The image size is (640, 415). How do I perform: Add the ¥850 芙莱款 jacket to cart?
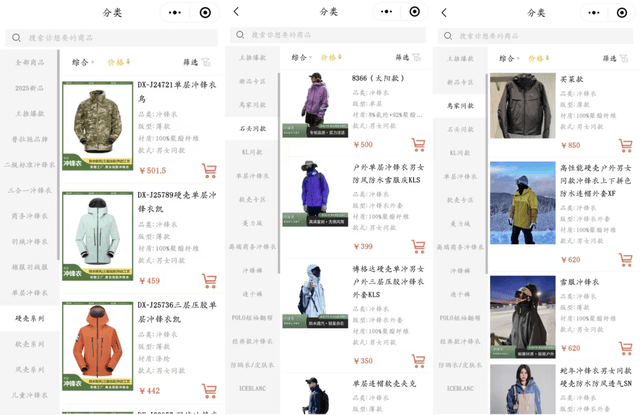626,145
